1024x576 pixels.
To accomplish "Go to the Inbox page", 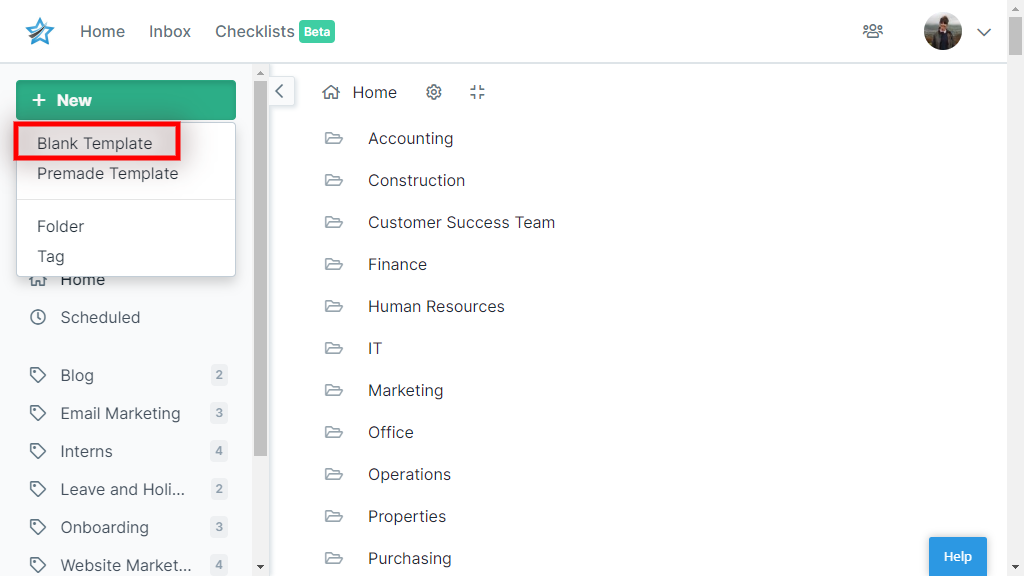I will tap(170, 31).
